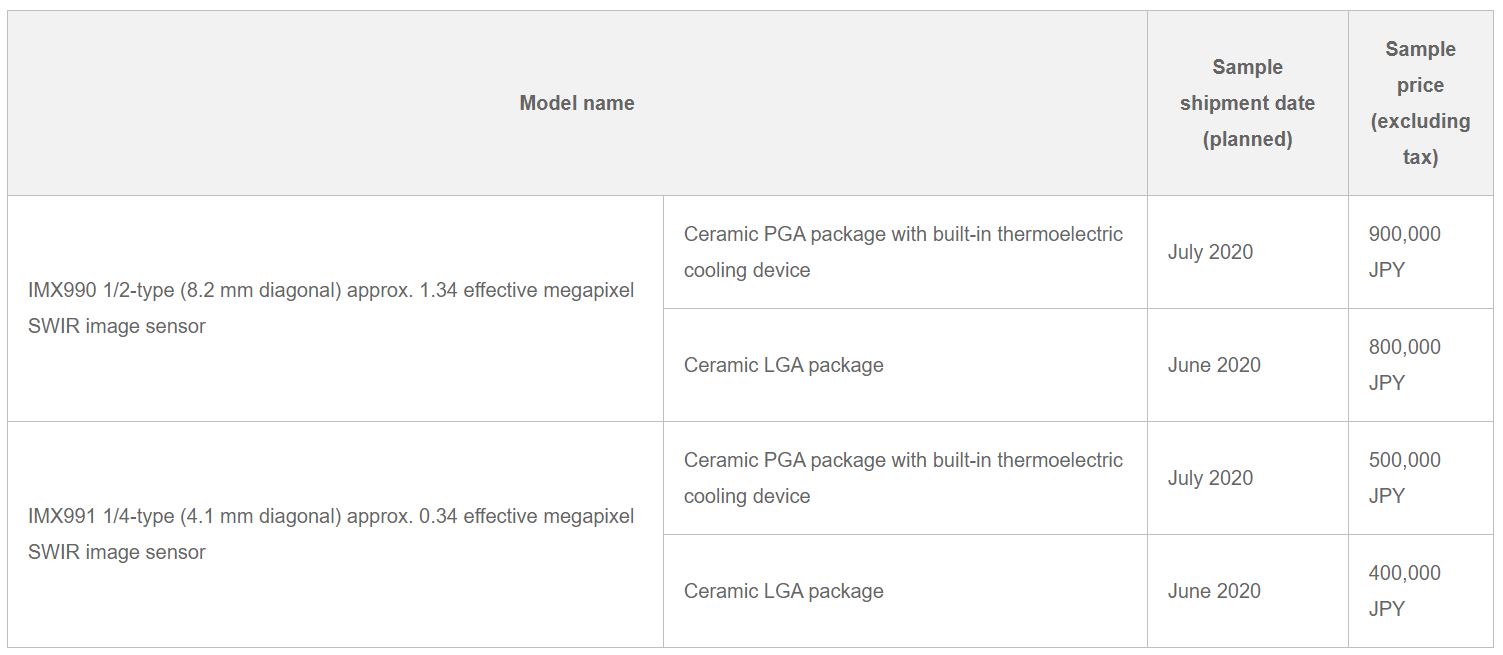The width and height of the screenshot is (1503, 655).
Task: Click the Sample shipment date header
Action: click(x=1247, y=103)
